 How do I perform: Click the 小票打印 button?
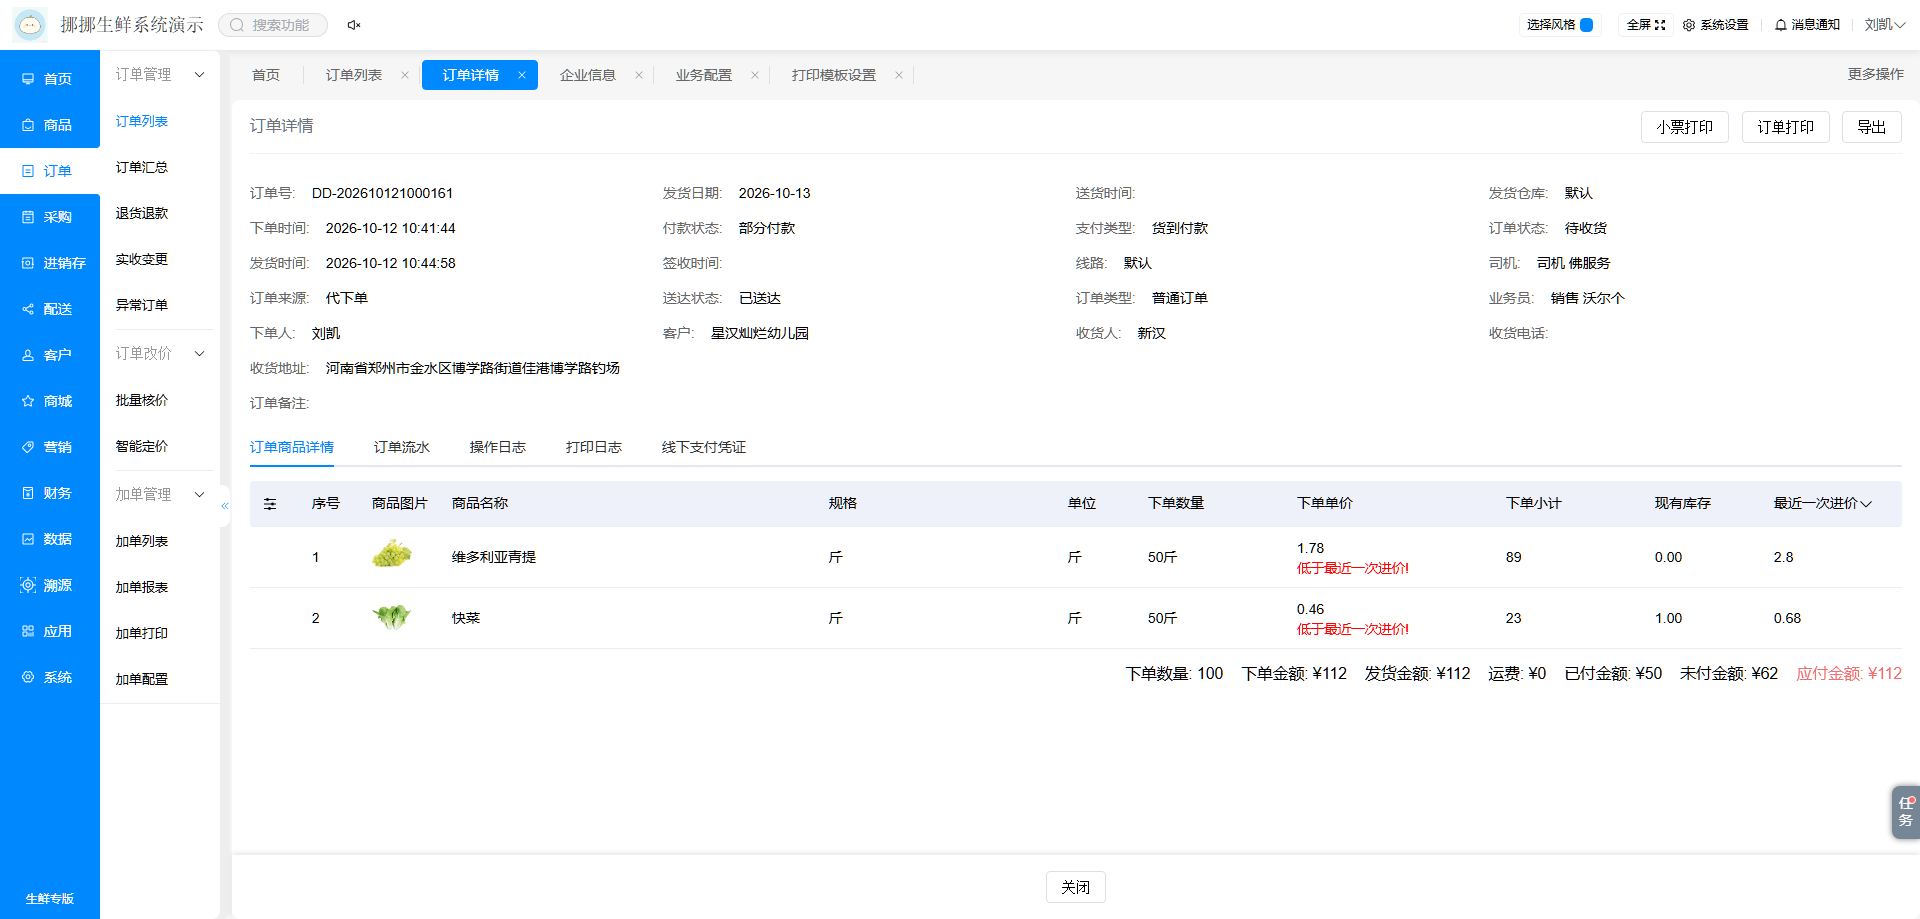(x=1685, y=127)
